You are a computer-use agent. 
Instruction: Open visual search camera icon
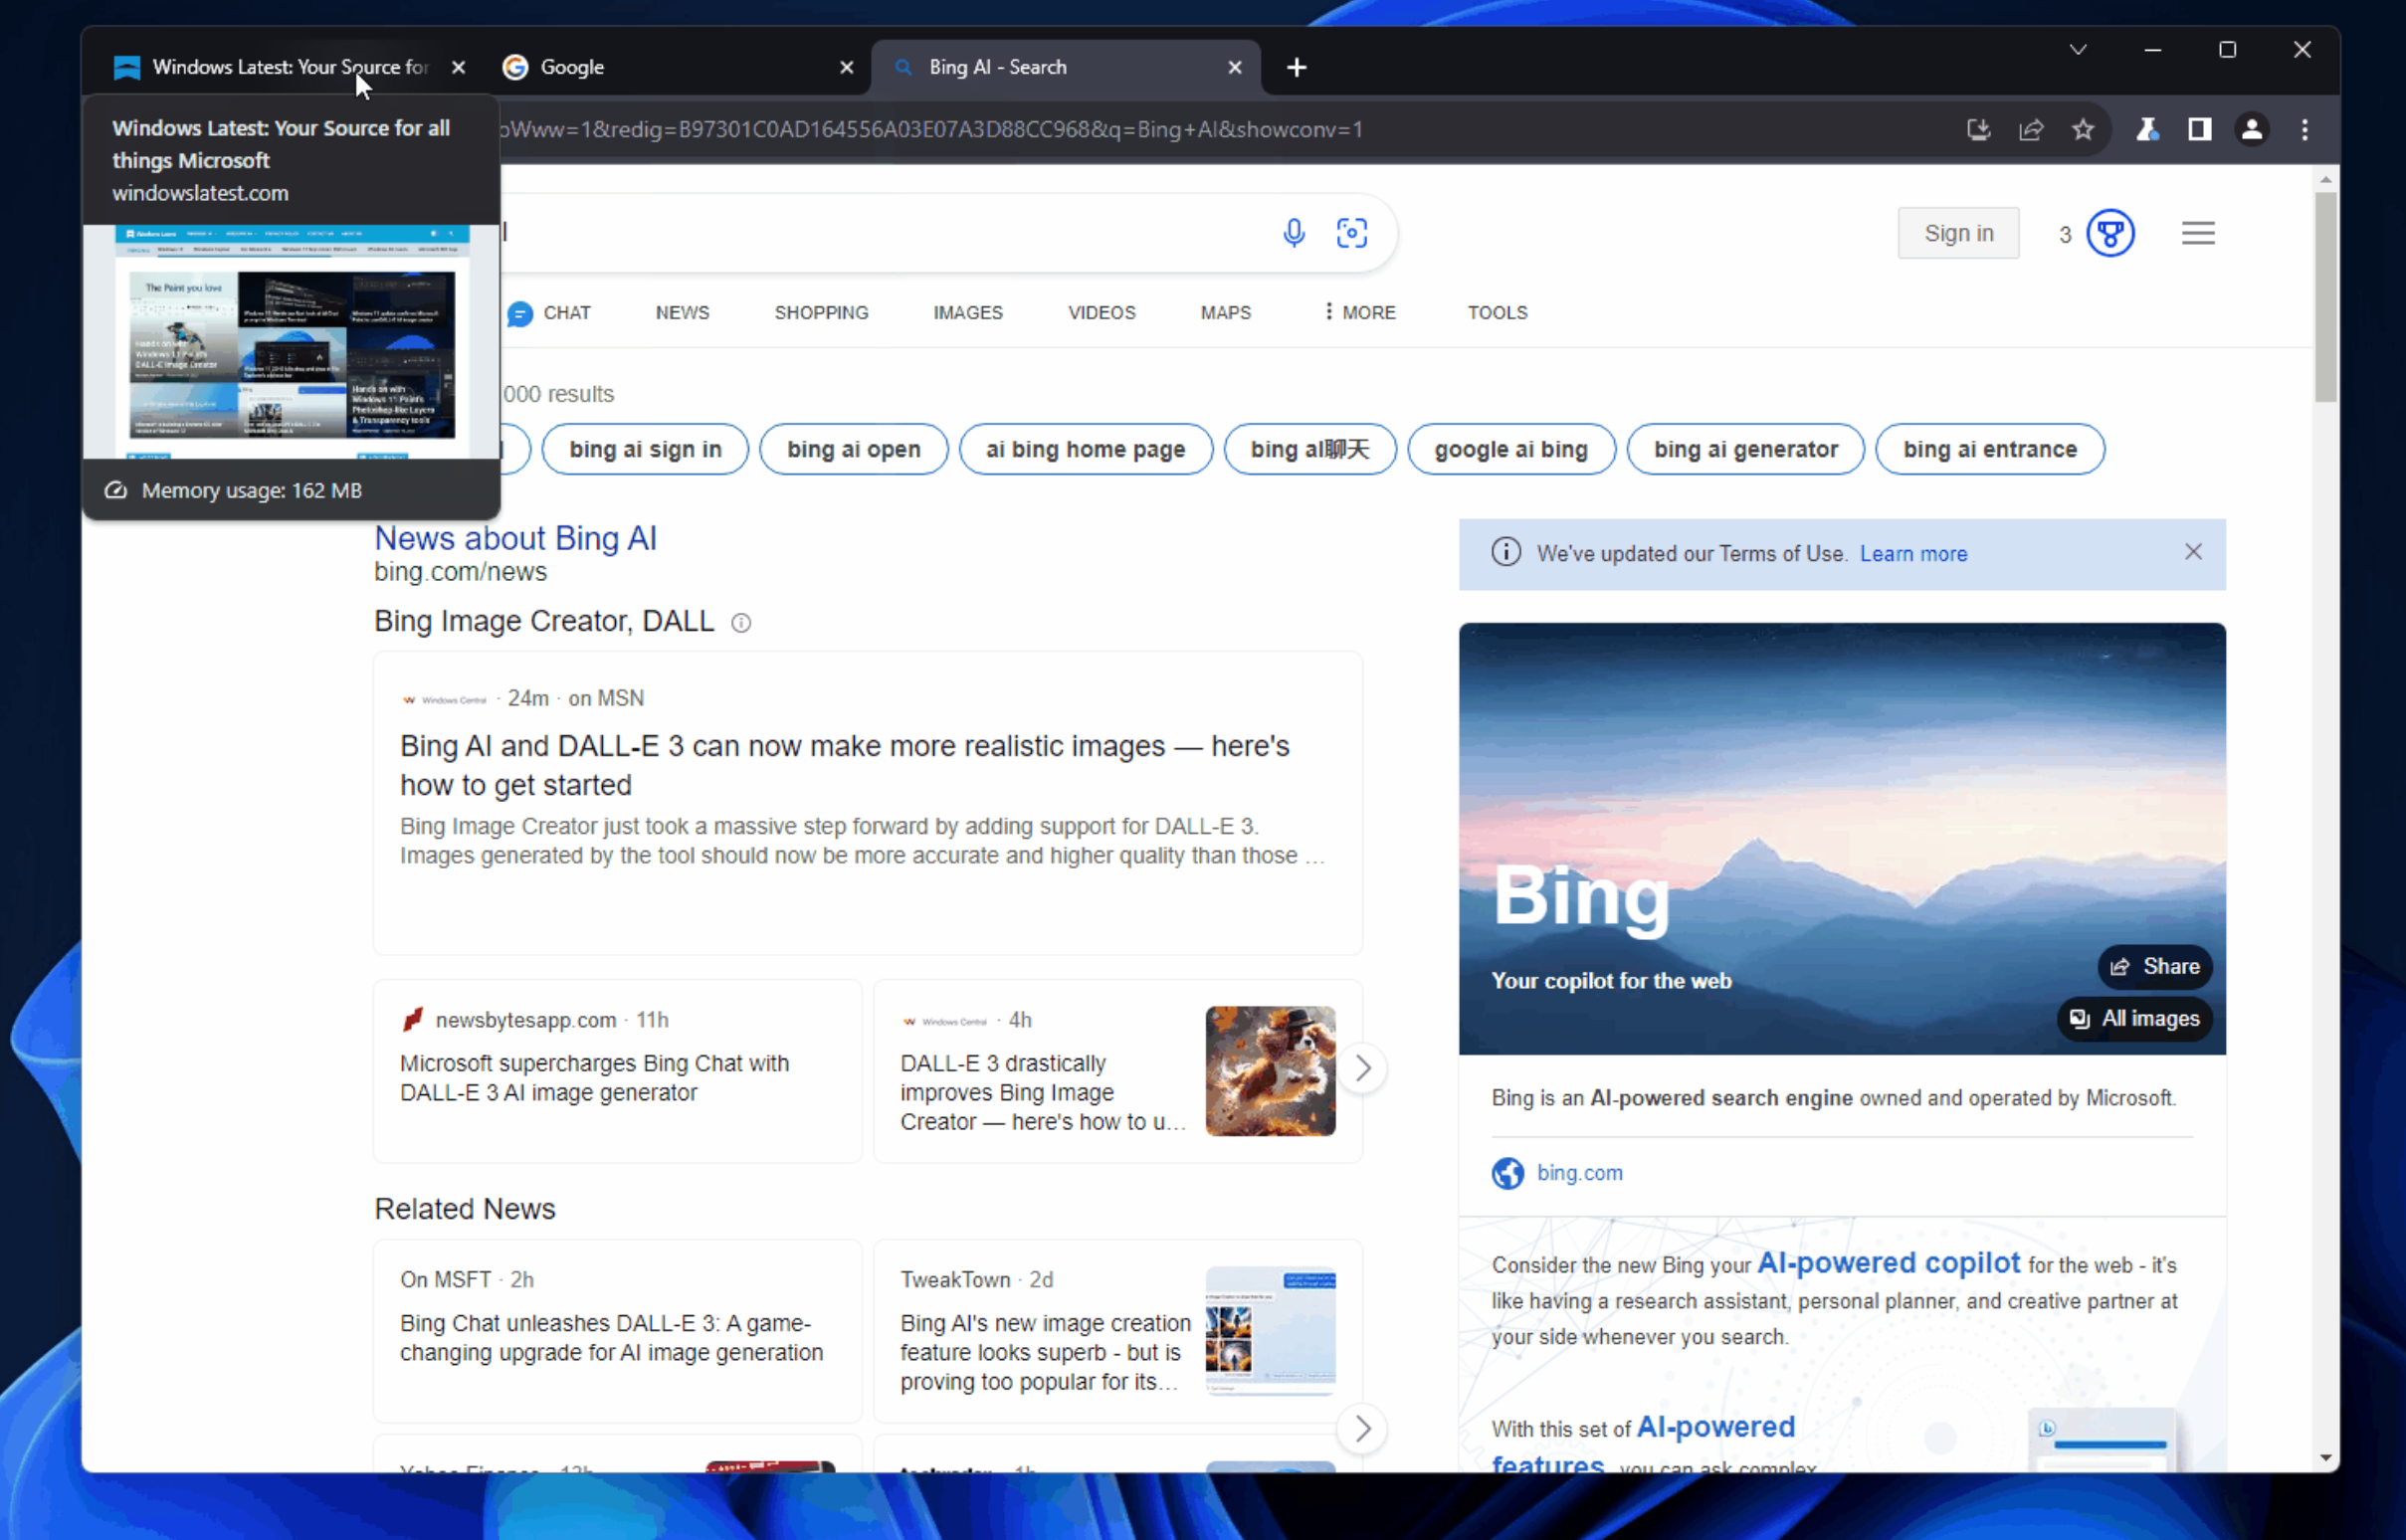1351,233
